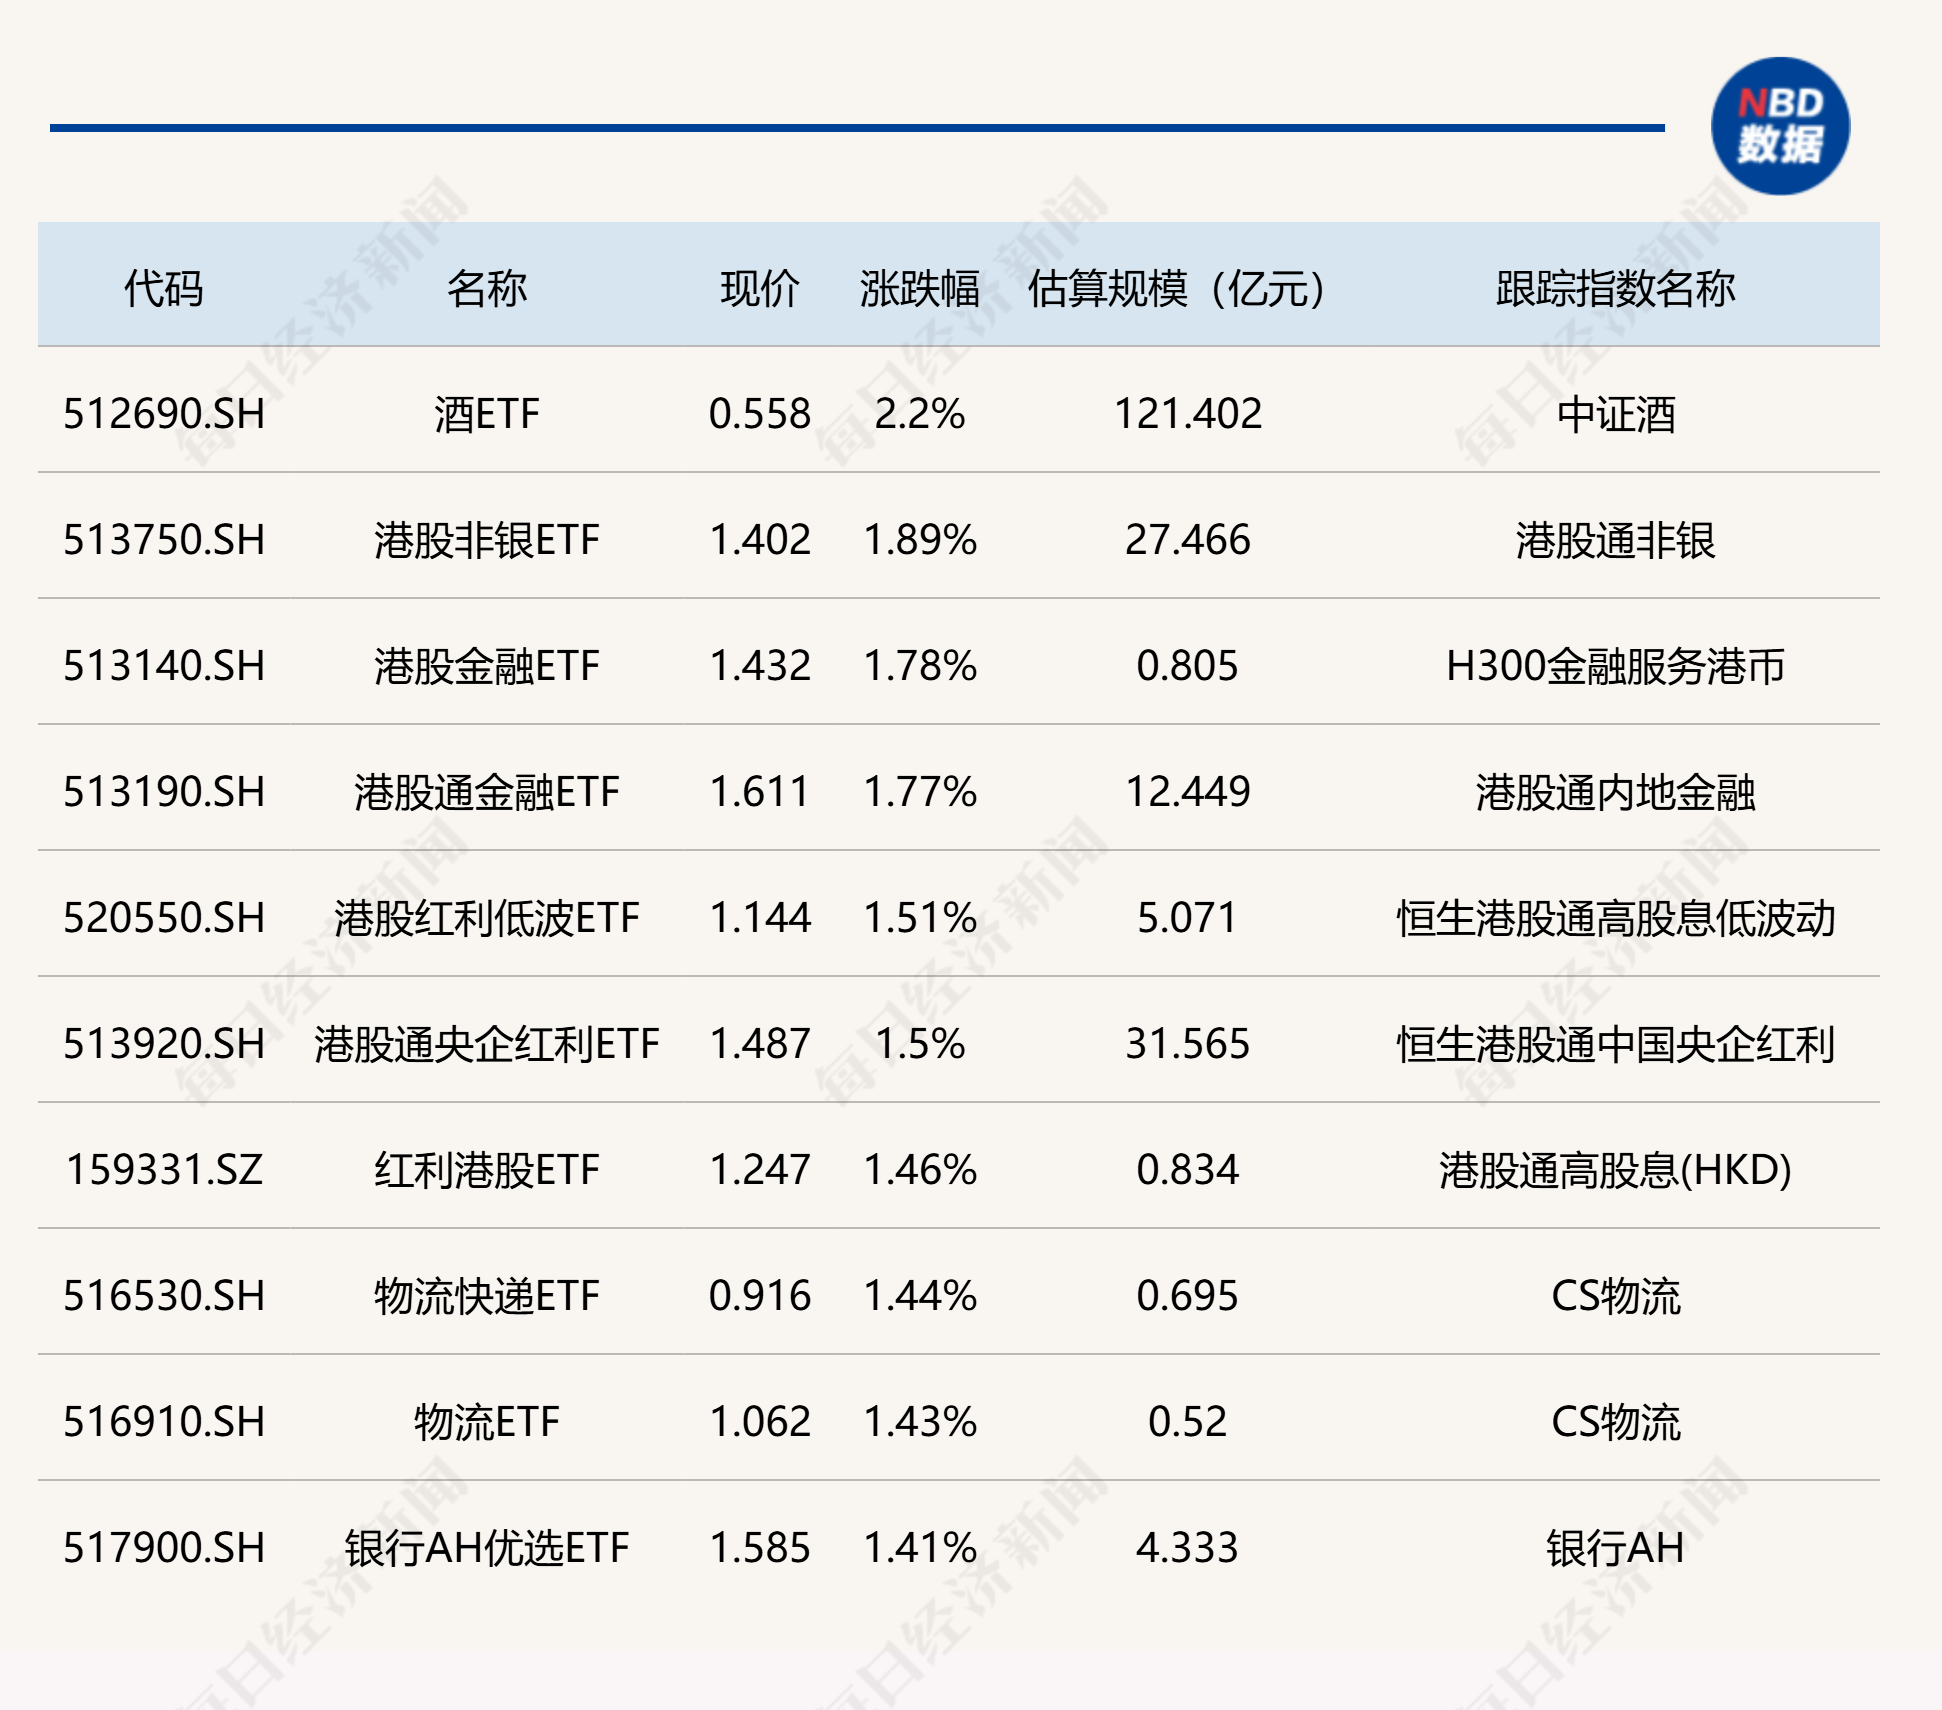Click the 名称 column header
This screenshot has height=1710, width=1942.
[x=486, y=288]
